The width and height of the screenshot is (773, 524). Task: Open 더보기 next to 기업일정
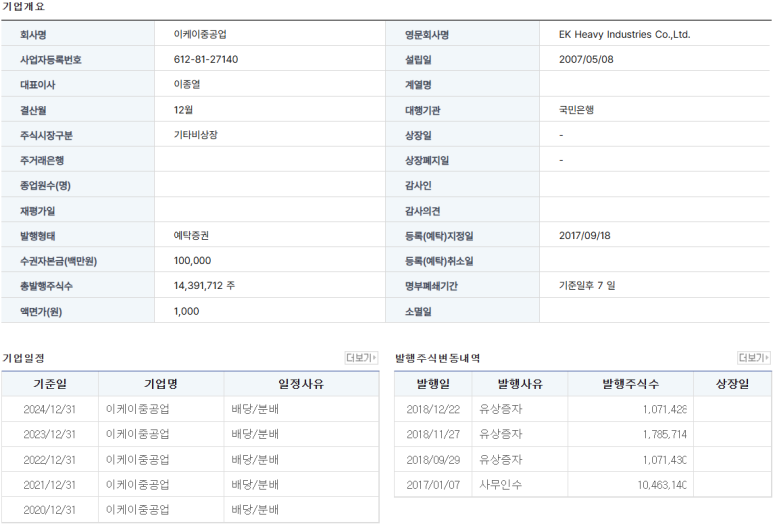(x=361, y=357)
